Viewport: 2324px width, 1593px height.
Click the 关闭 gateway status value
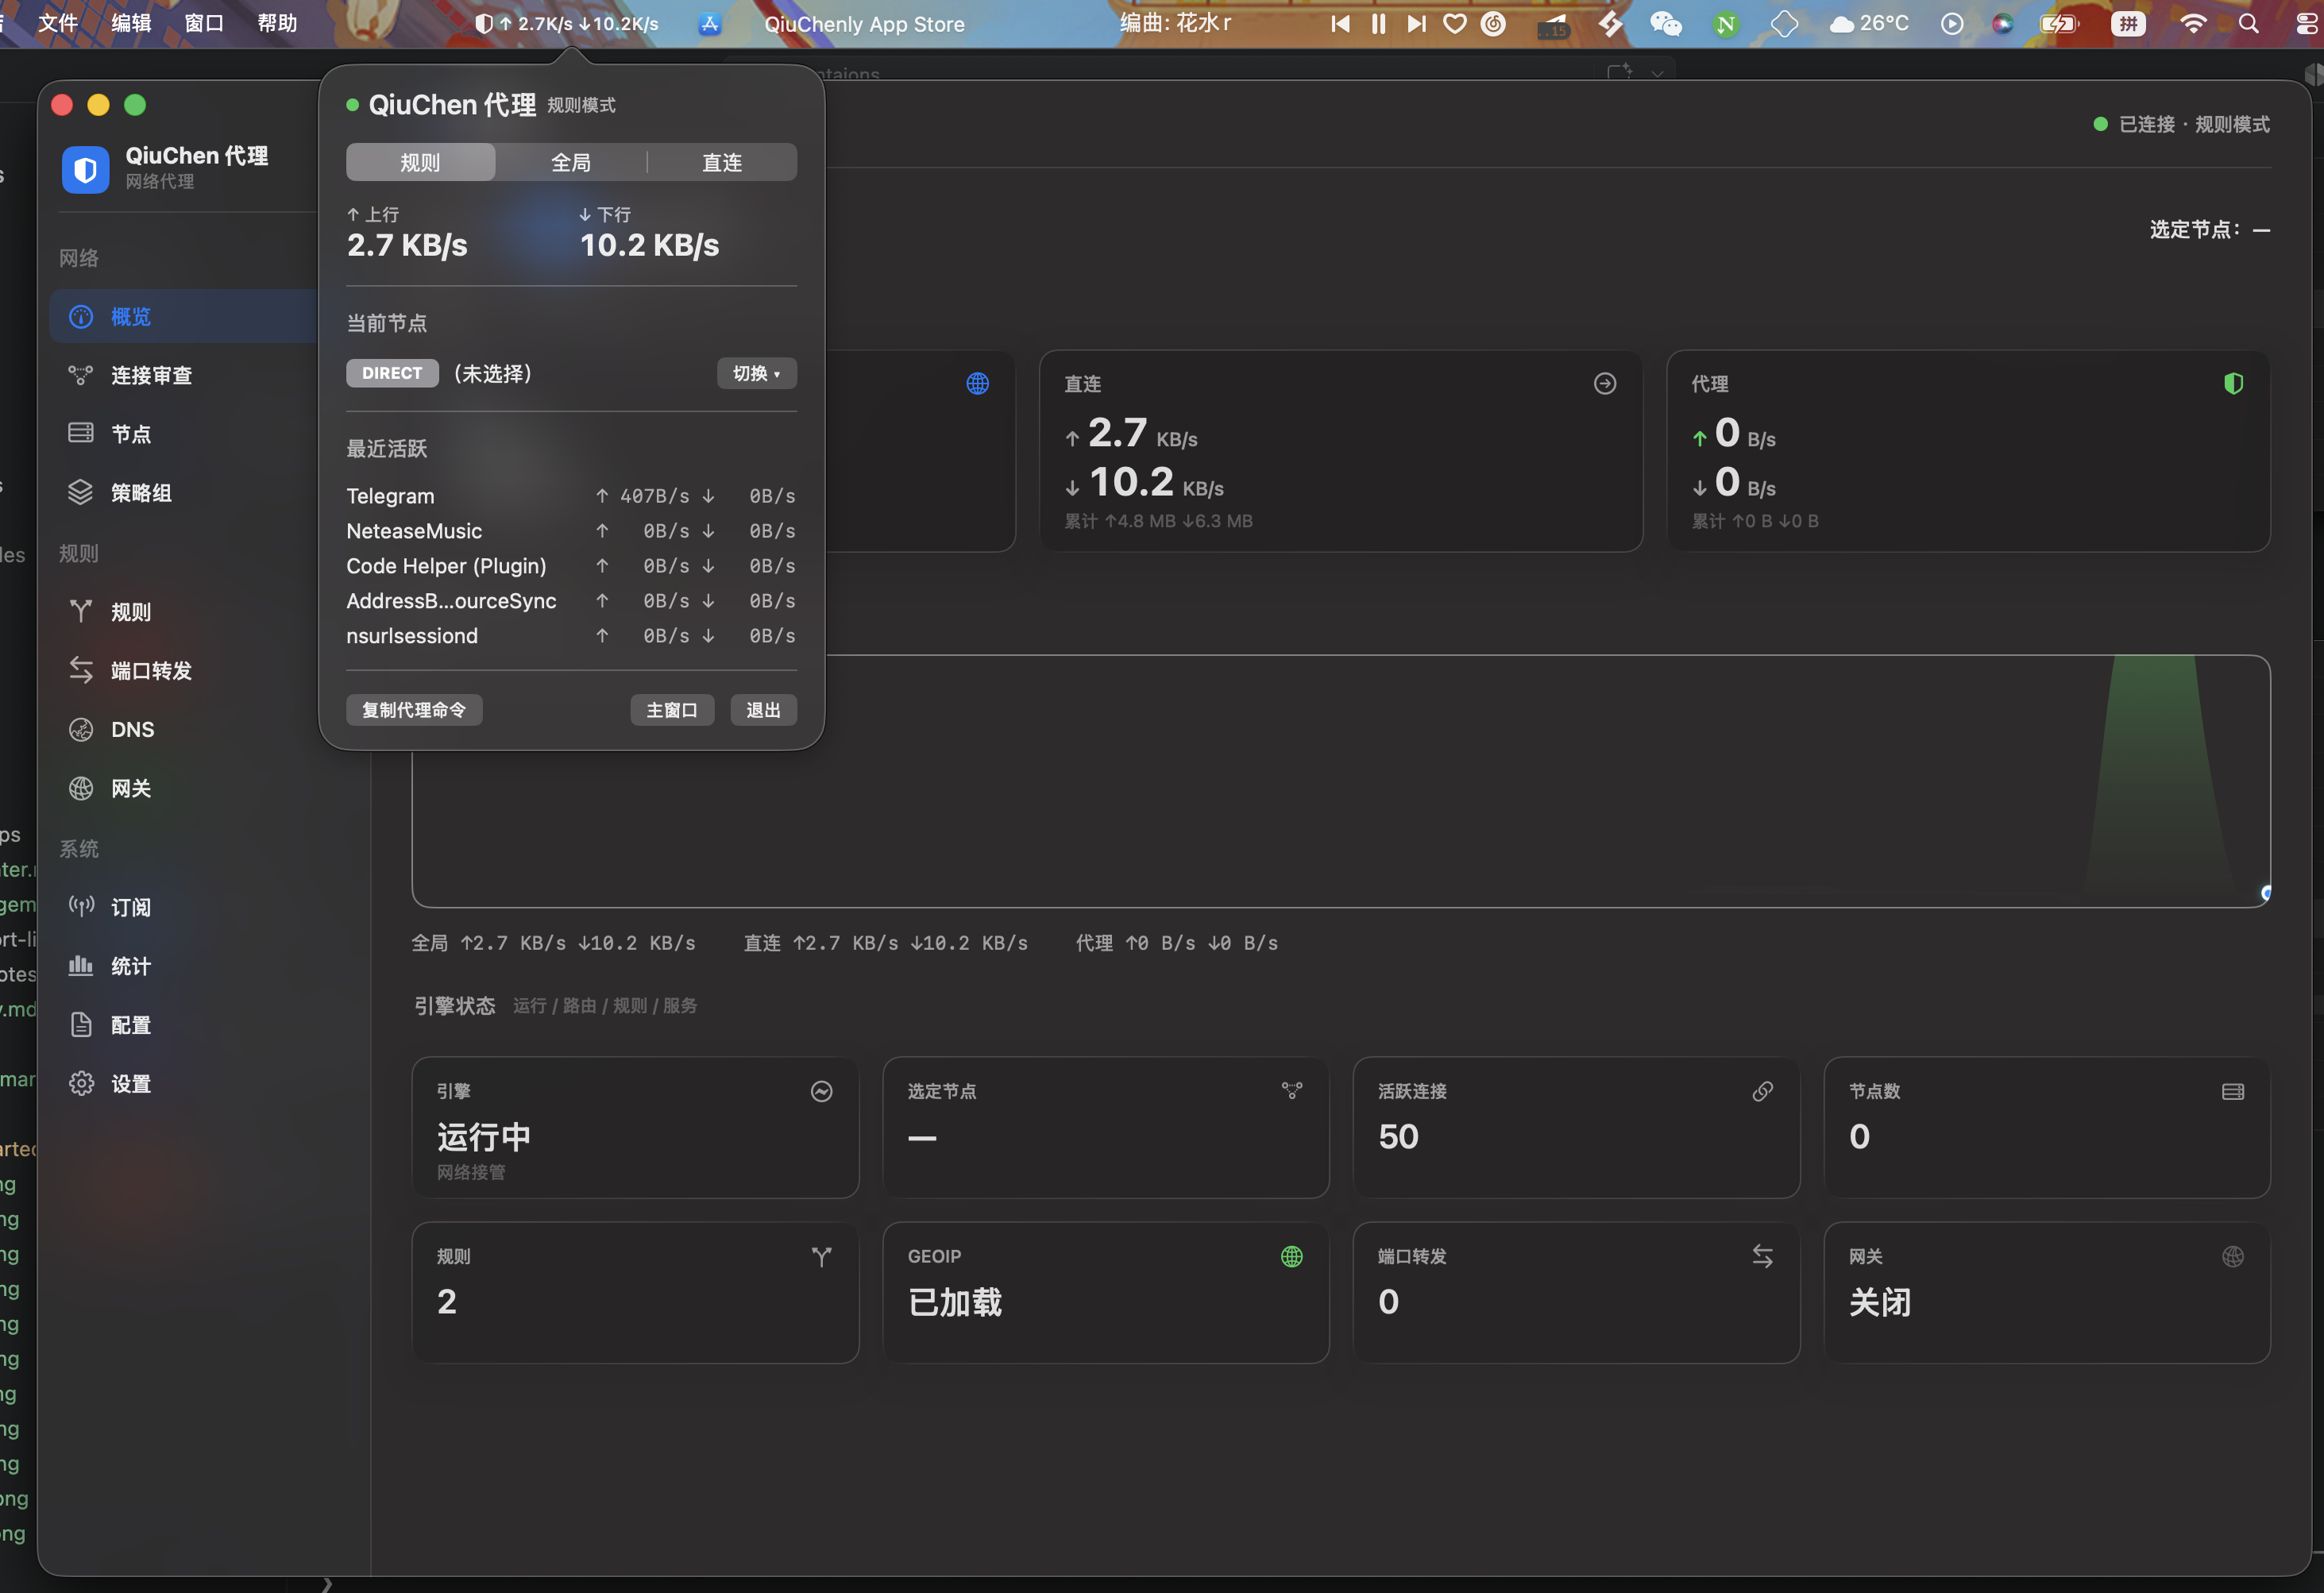[1880, 1302]
